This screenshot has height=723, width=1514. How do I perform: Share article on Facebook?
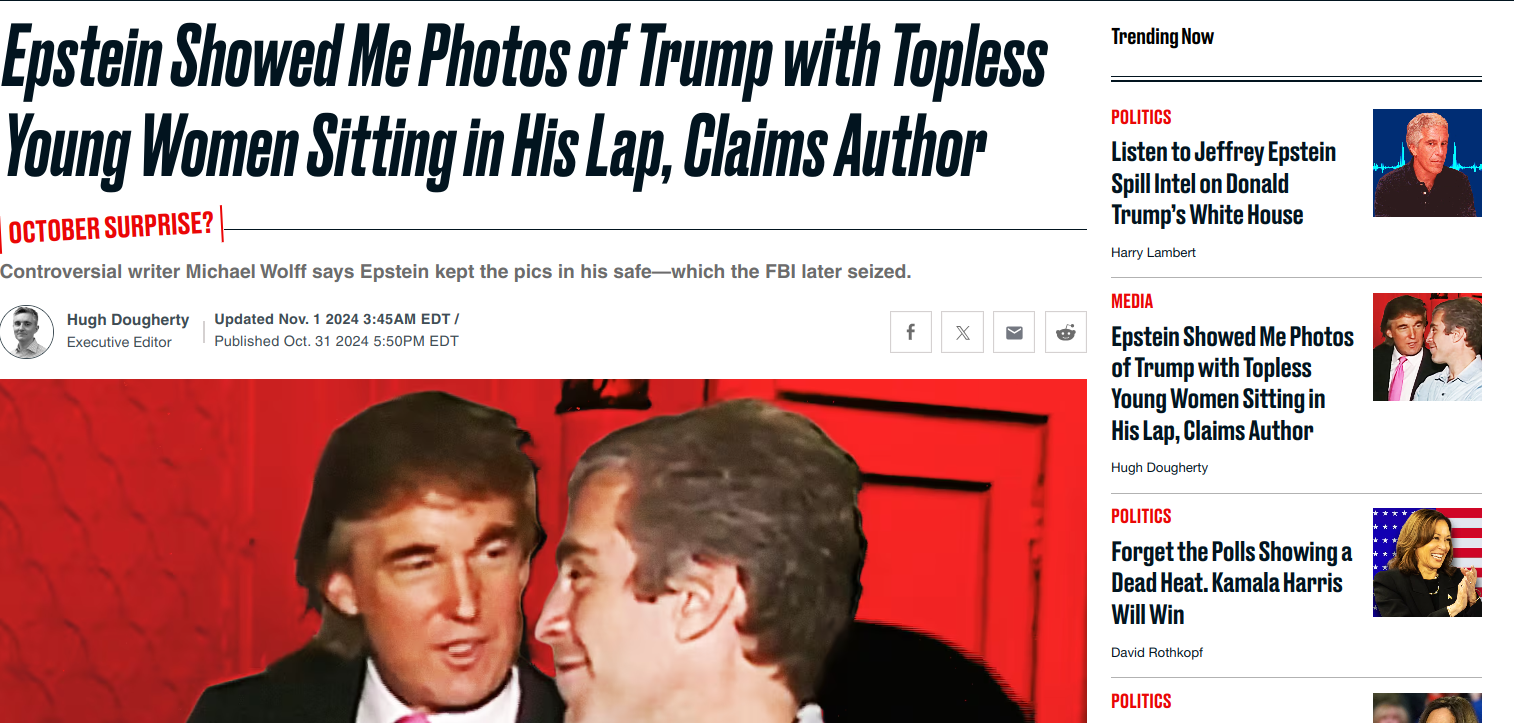pyautogui.click(x=911, y=332)
